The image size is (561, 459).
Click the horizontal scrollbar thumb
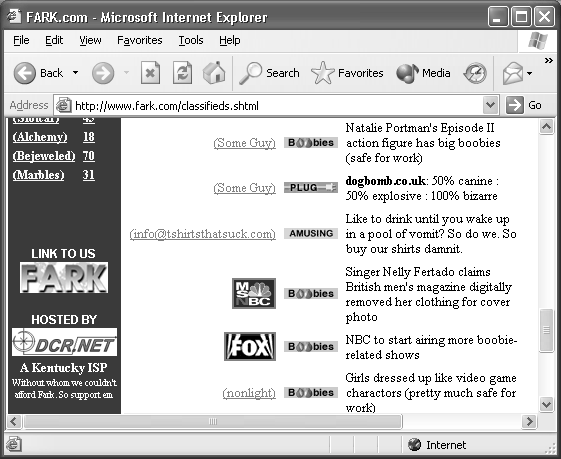(213, 421)
